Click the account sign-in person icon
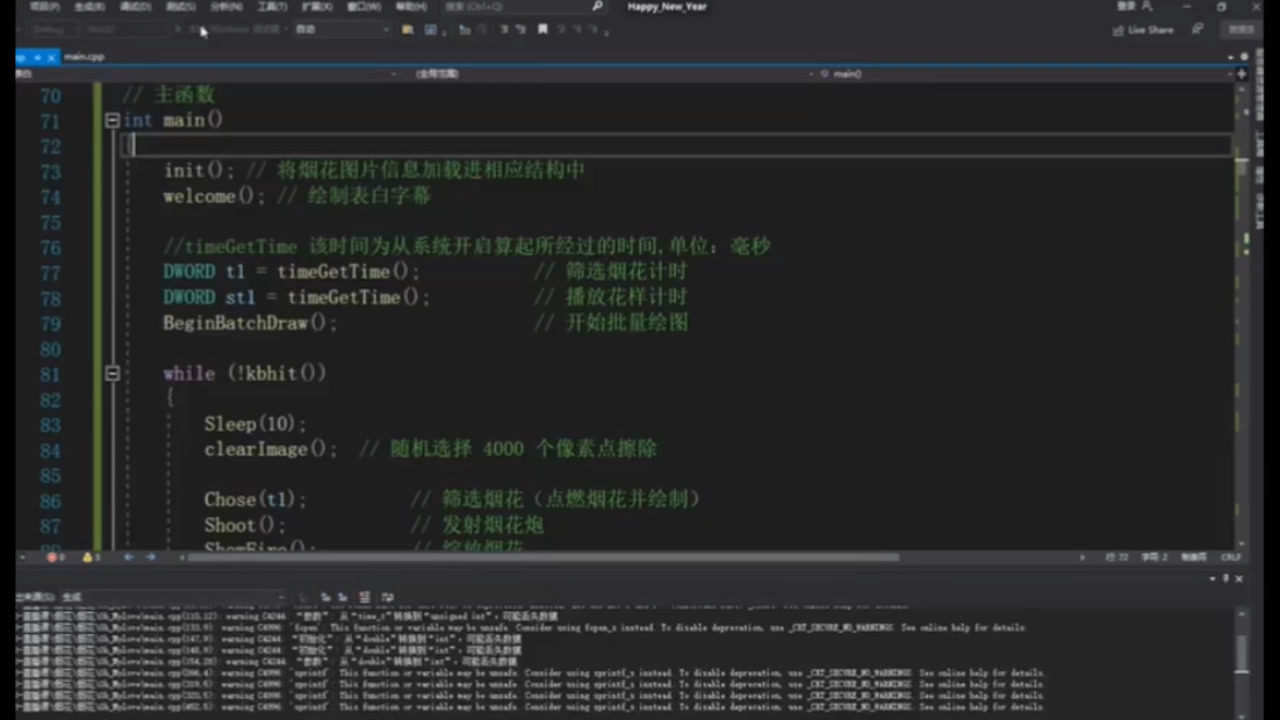This screenshot has width=1280, height=720. pos(1147,6)
